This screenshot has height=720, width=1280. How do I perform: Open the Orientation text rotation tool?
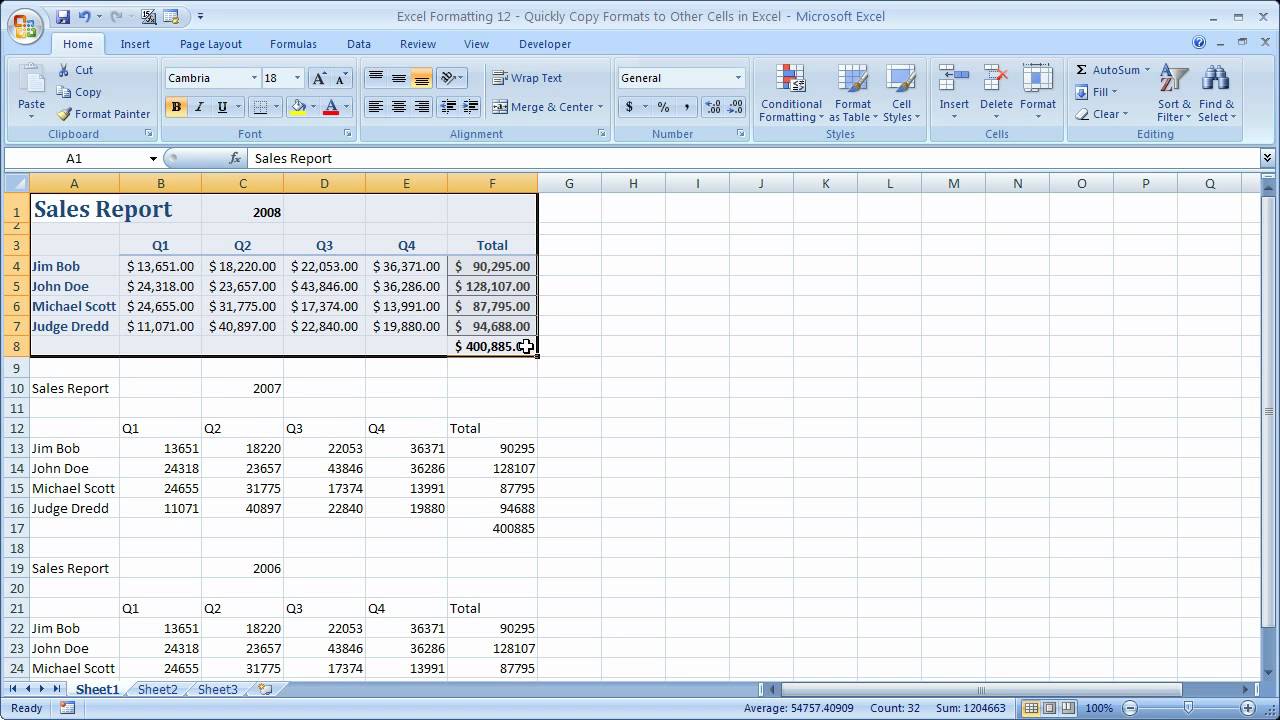point(451,78)
